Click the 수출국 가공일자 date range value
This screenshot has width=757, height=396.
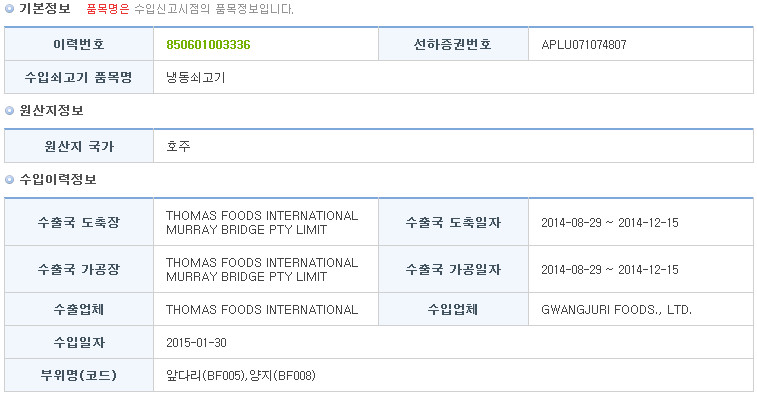click(x=610, y=269)
